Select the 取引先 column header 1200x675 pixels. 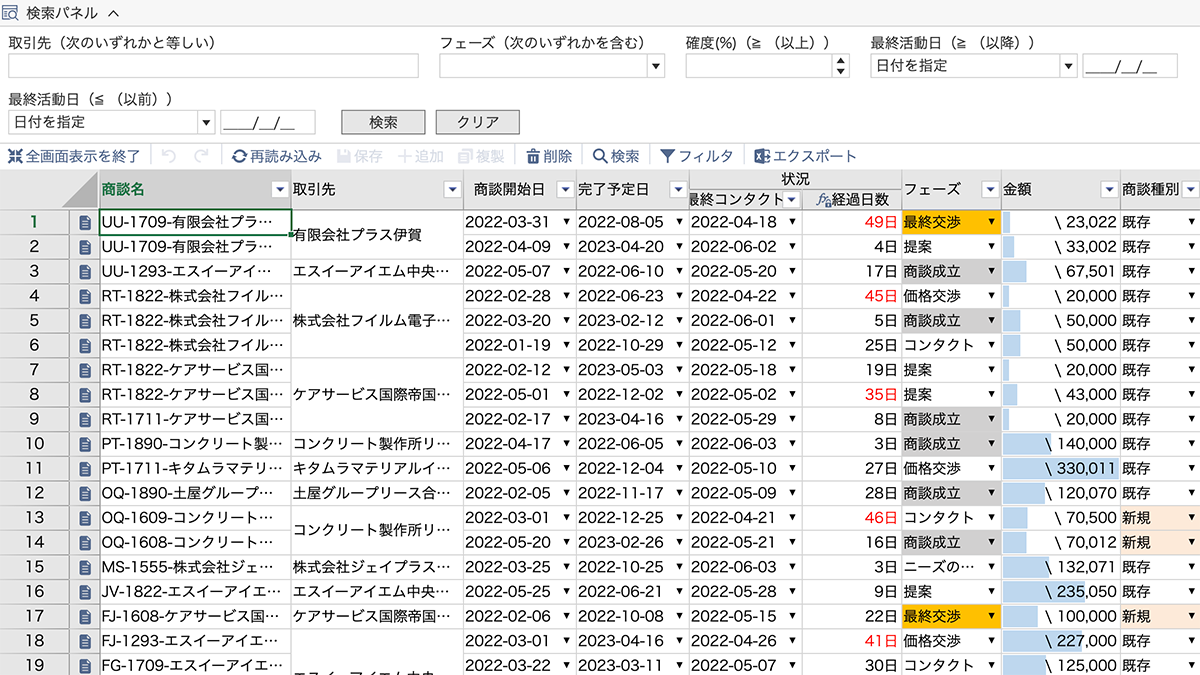click(364, 189)
